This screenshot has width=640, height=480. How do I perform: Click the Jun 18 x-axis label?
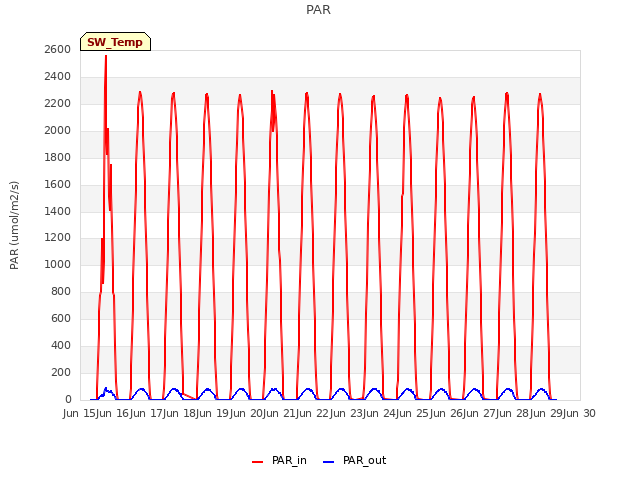tap(180, 413)
